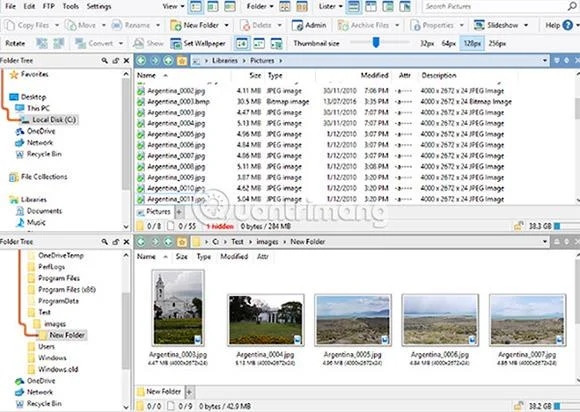Click Libraries in the upper path bar
Image resolution: width=580 pixels, height=412 pixels.
(x=225, y=61)
